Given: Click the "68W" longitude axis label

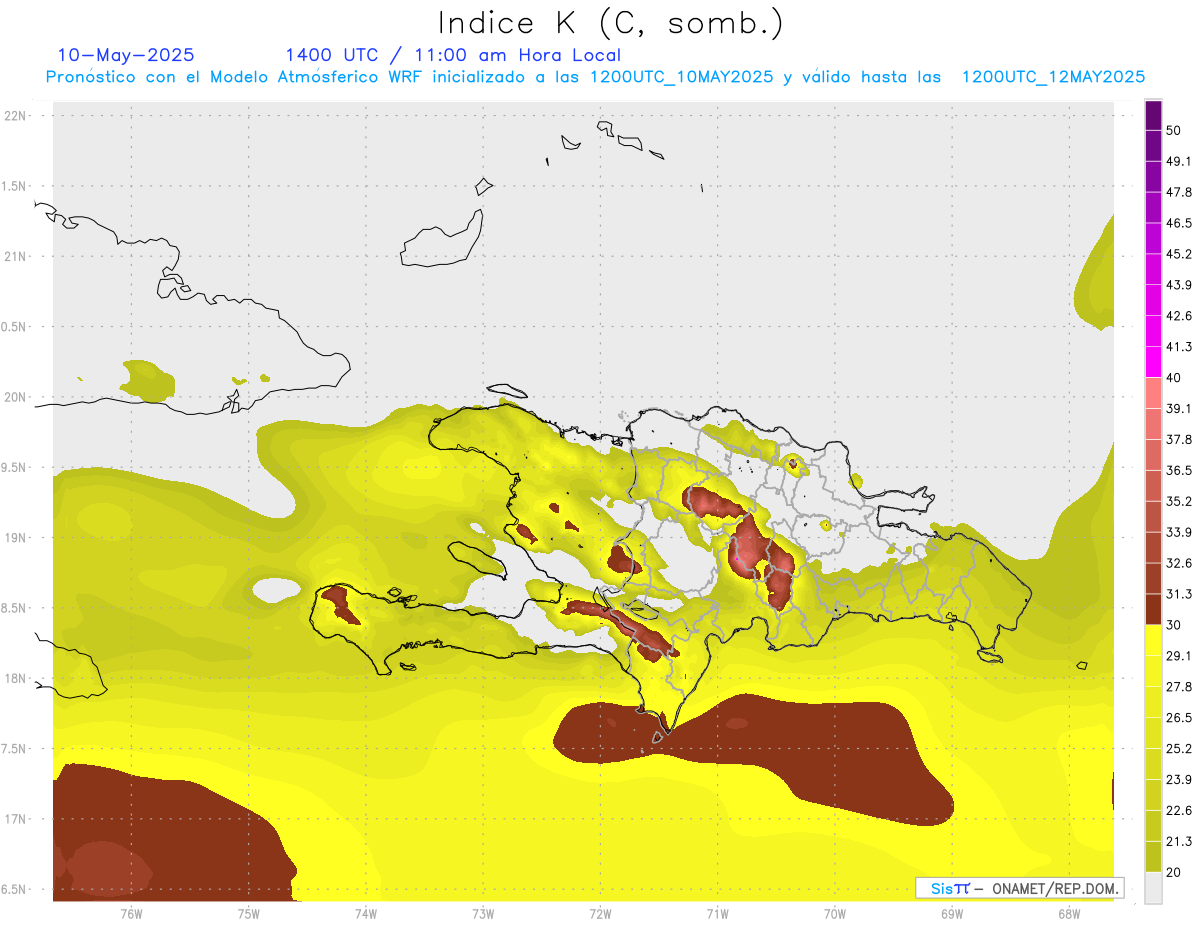Looking at the screenshot, I should (x=1069, y=914).
